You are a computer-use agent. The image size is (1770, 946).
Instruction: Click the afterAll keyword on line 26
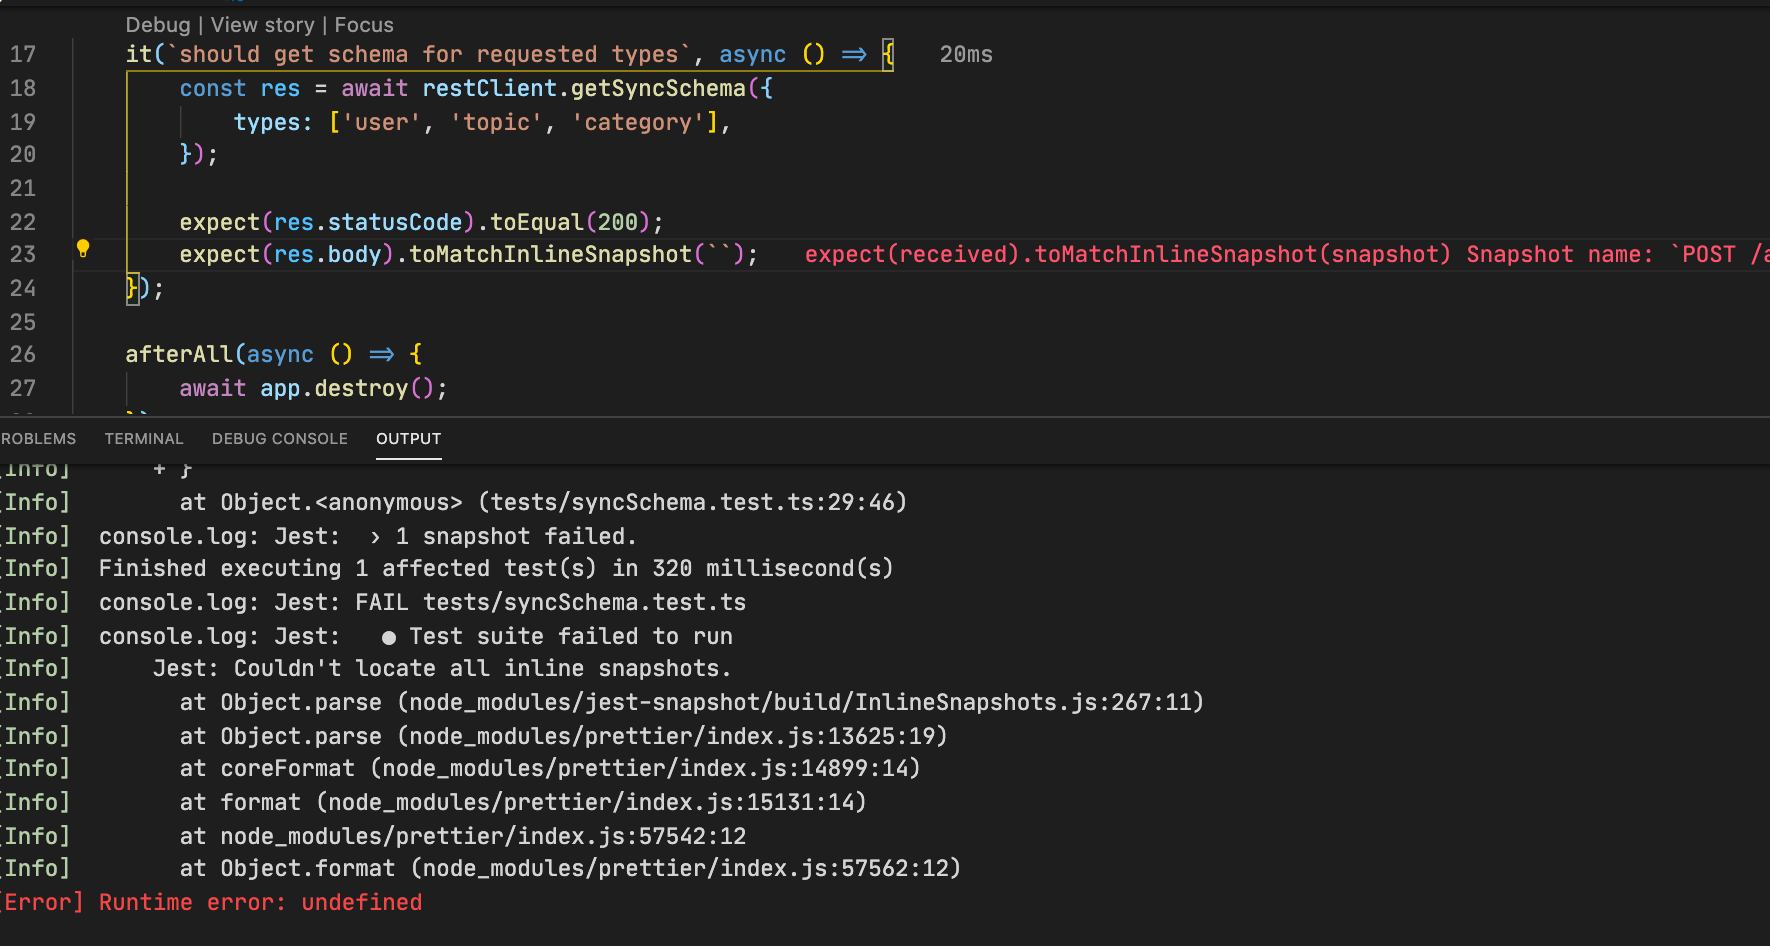point(179,353)
